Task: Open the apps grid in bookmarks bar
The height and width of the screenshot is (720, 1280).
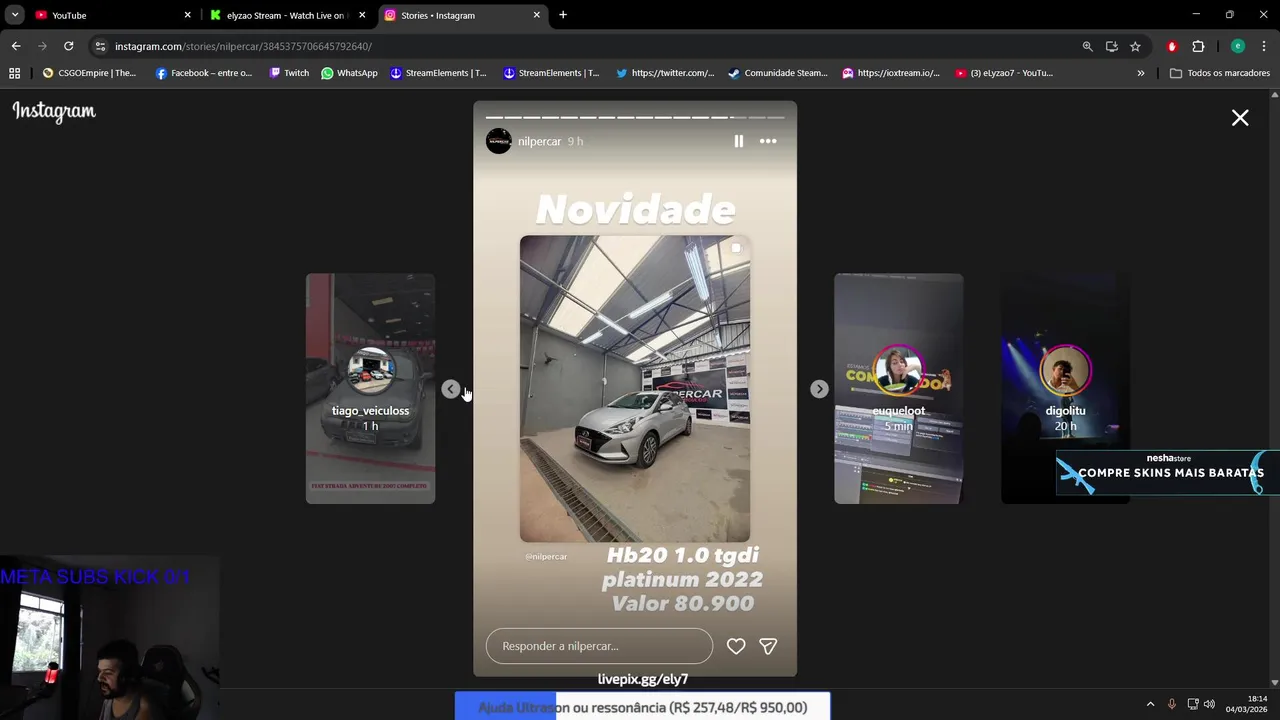Action: click(x=14, y=73)
